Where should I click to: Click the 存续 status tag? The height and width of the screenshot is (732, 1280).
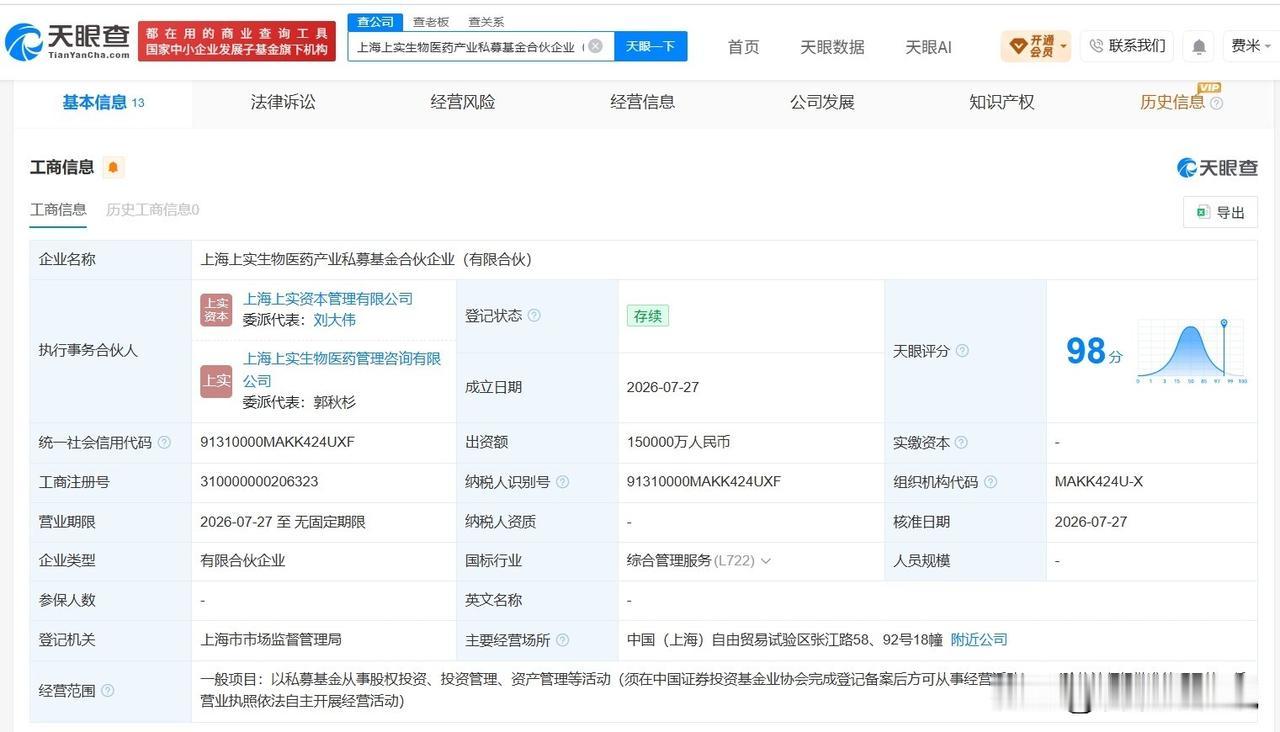(648, 316)
